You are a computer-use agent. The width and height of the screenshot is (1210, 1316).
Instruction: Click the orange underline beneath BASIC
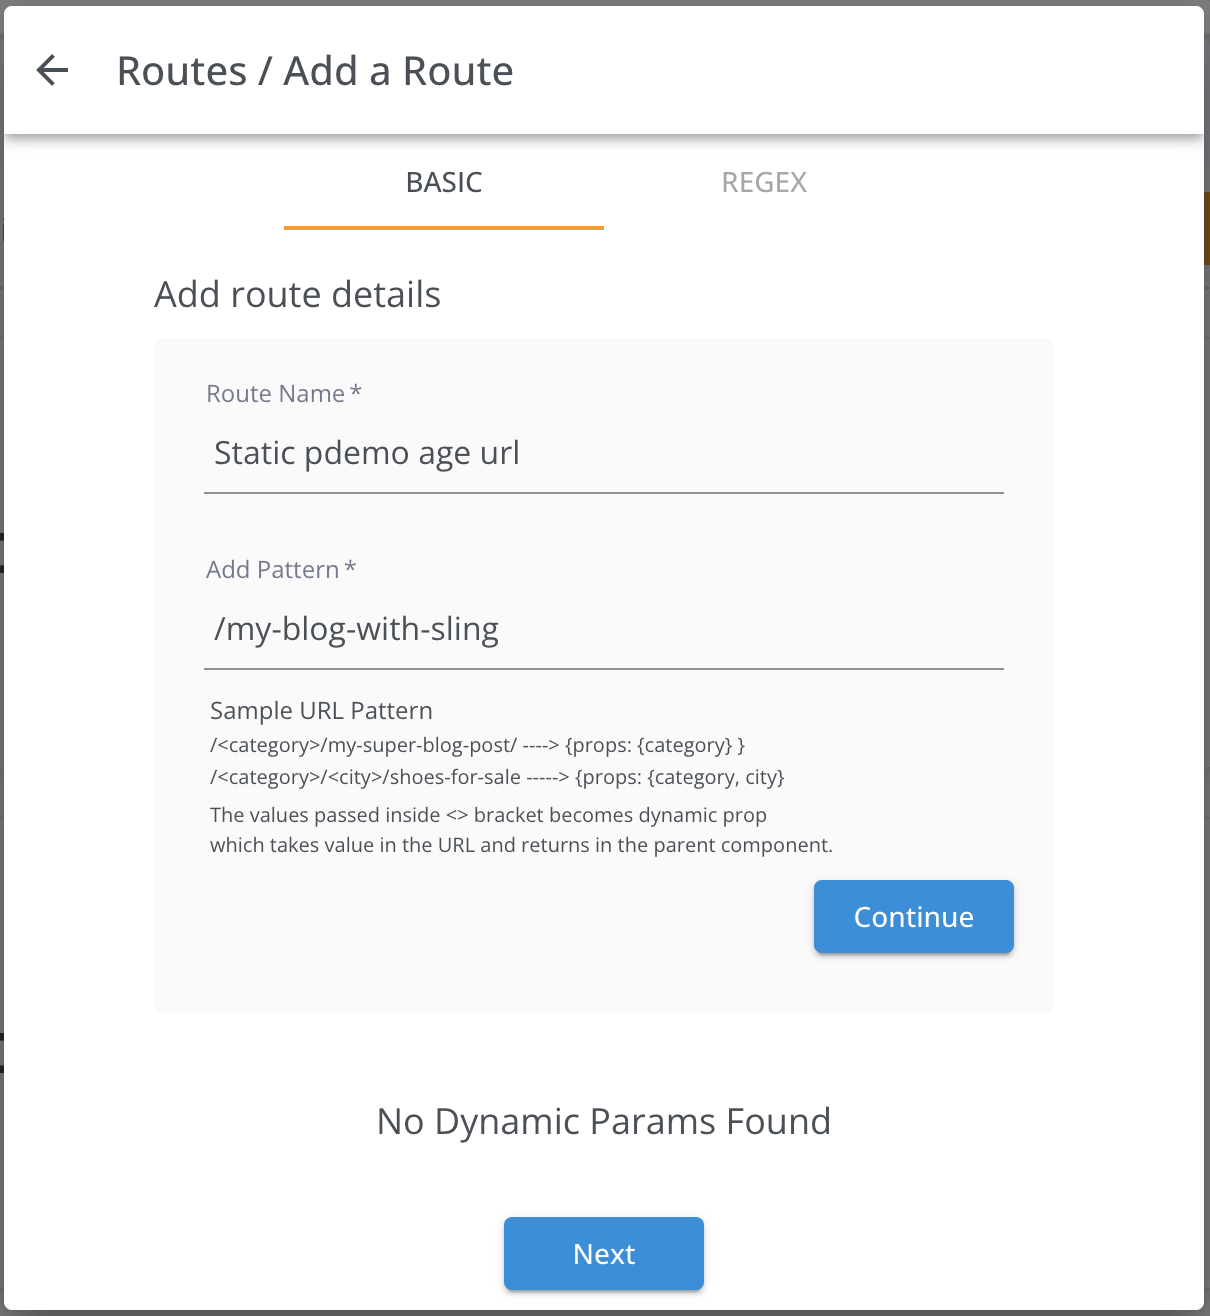444,228
